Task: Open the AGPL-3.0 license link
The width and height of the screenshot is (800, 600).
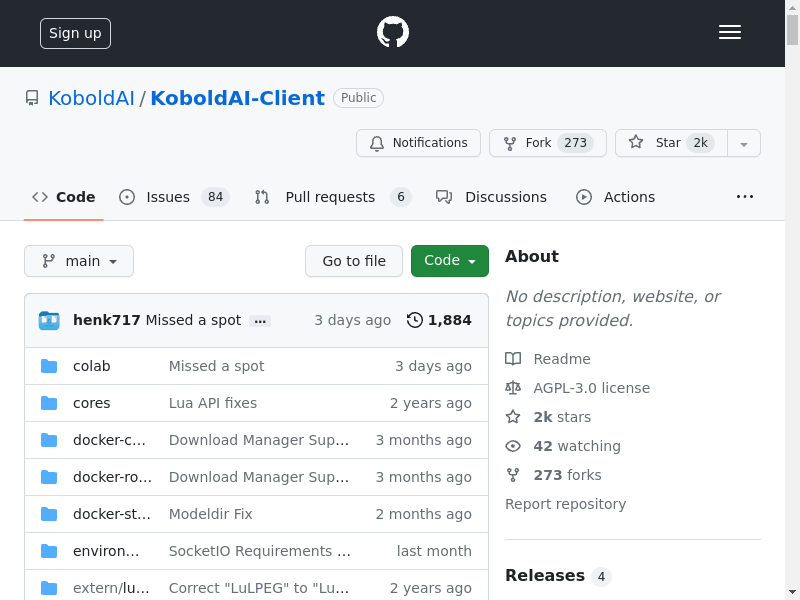Action: 591,388
